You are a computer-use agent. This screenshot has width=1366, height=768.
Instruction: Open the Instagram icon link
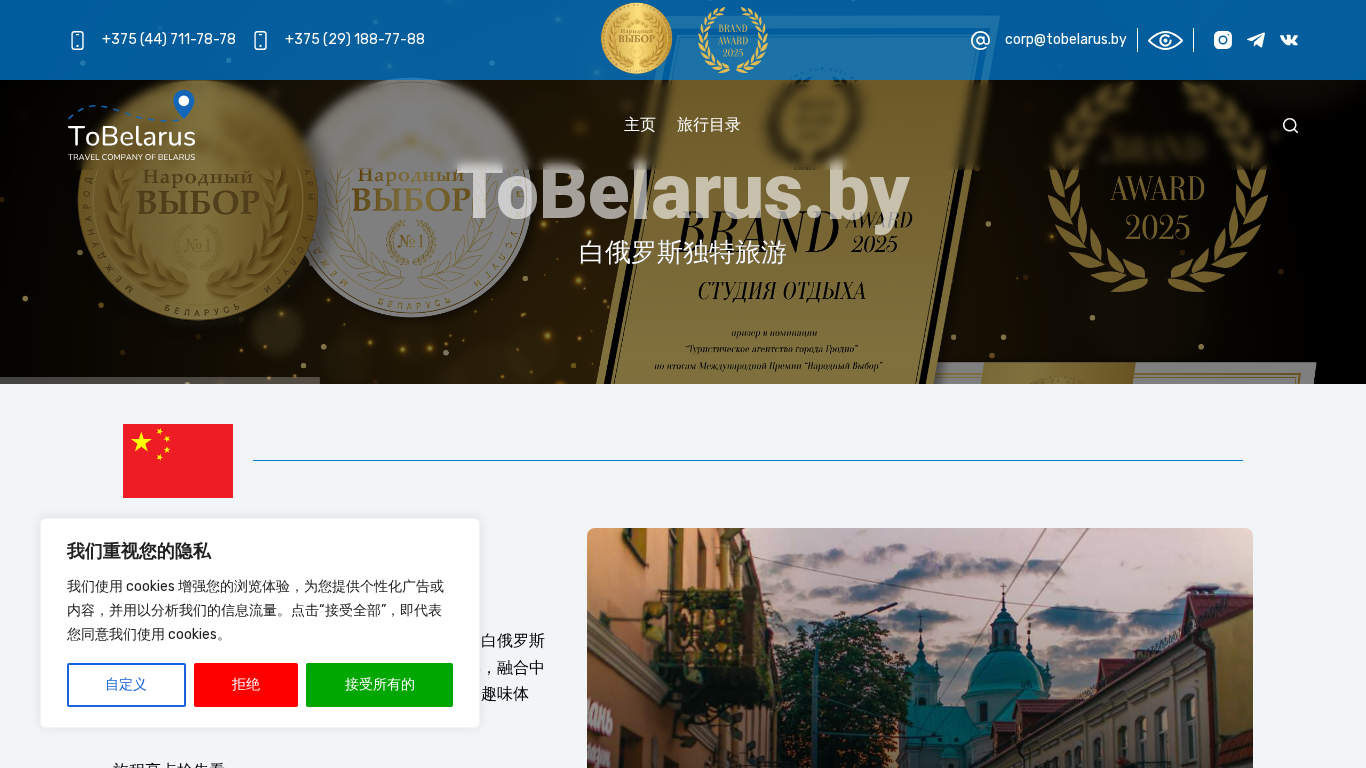click(x=1223, y=40)
